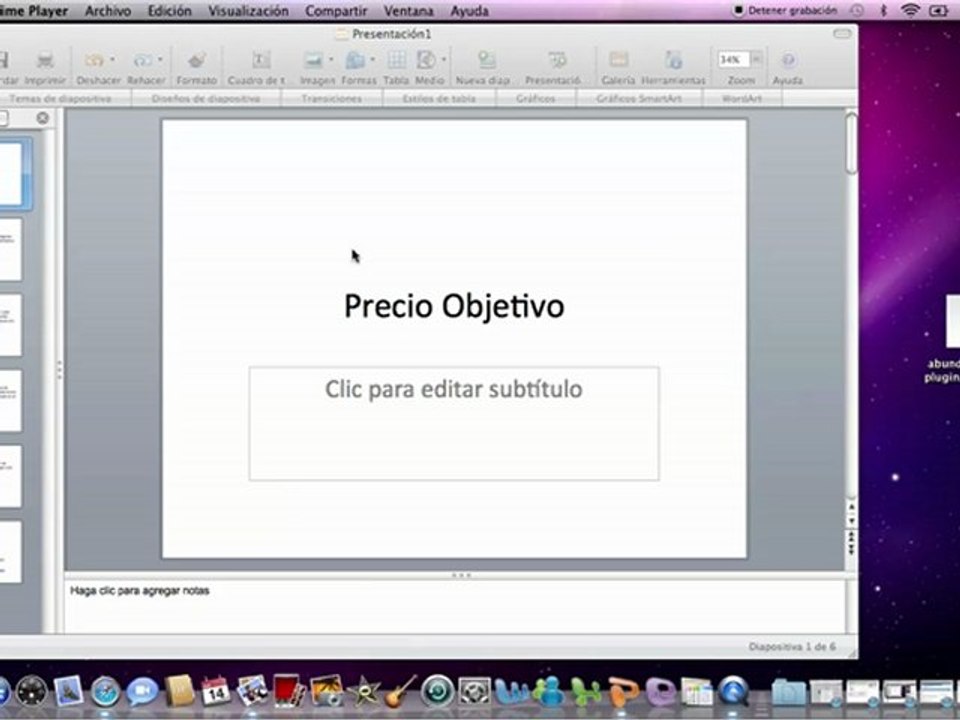The height and width of the screenshot is (720, 960).
Task: Open the Zoom percentage dropdown
Action: (757, 59)
